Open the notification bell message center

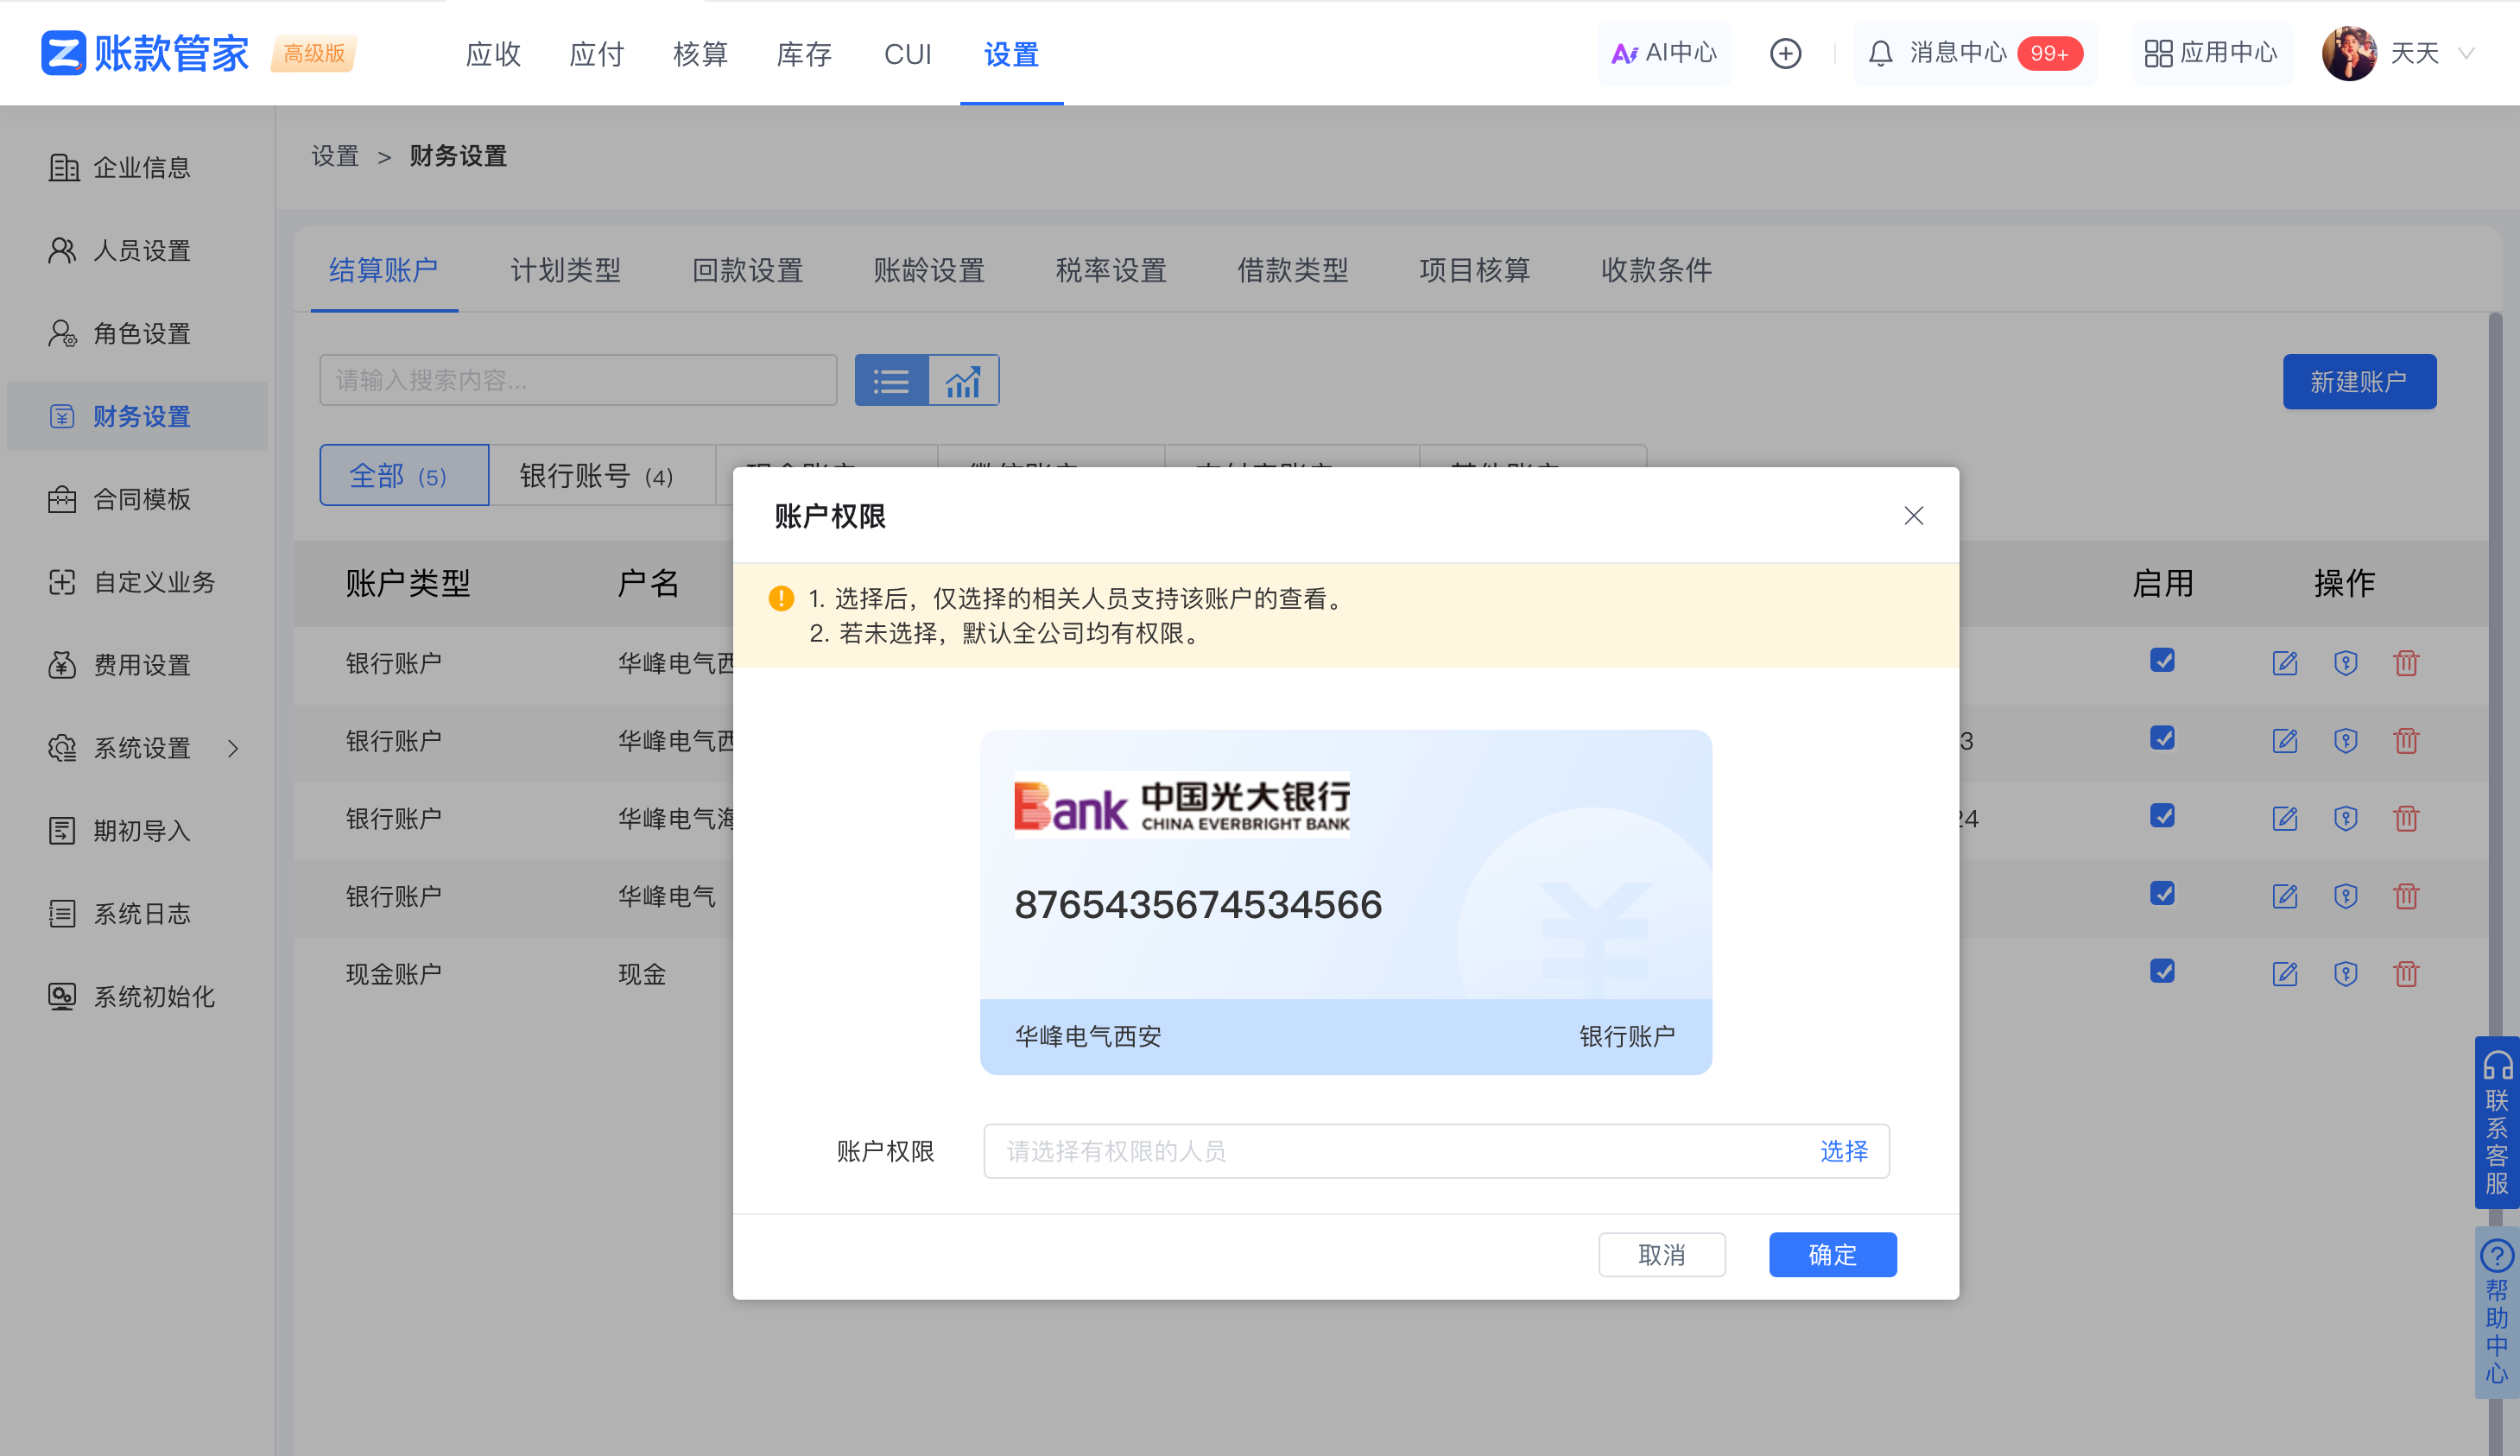pyautogui.click(x=1880, y=53)
